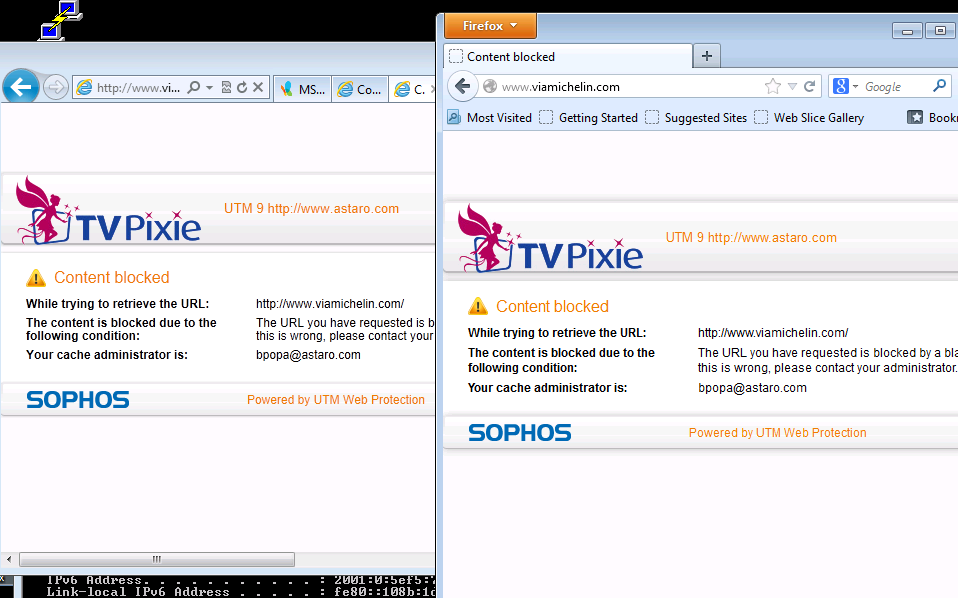Click the Internet Explorer forward arrow button
Screen dimensions: 958x598
point(56,87)
